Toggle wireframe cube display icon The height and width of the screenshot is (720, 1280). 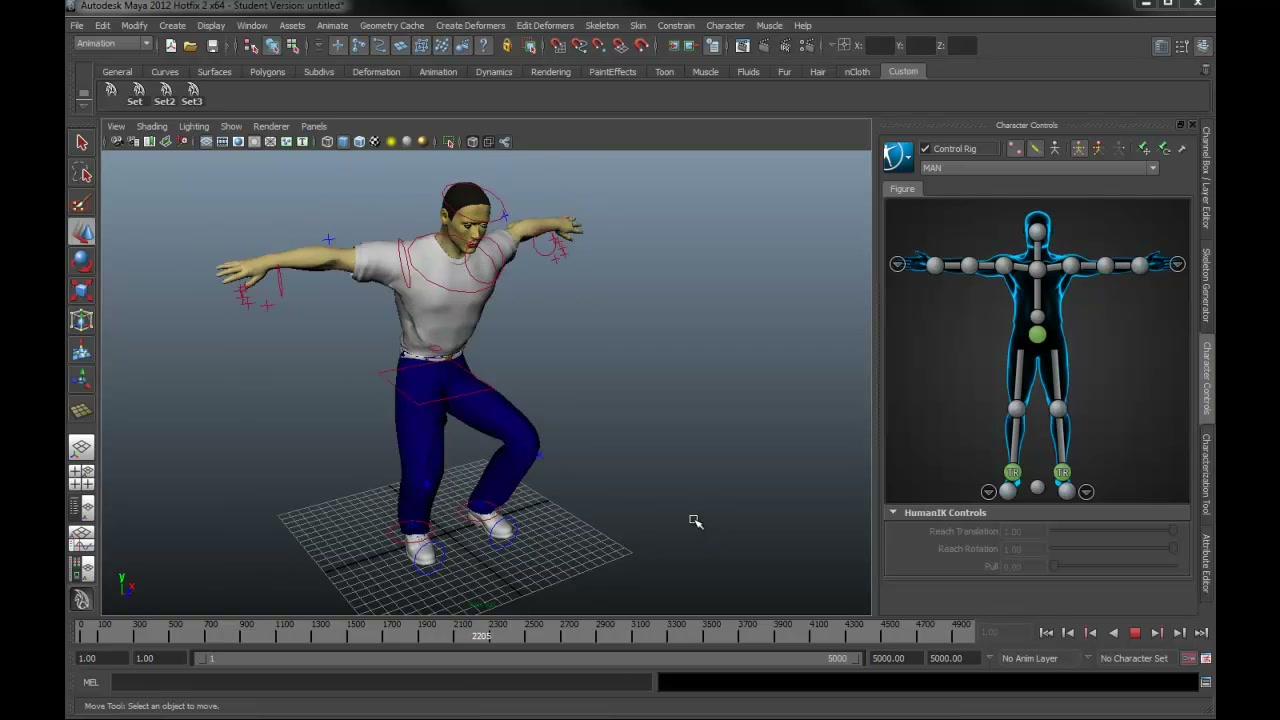click(x=327, y=142)
